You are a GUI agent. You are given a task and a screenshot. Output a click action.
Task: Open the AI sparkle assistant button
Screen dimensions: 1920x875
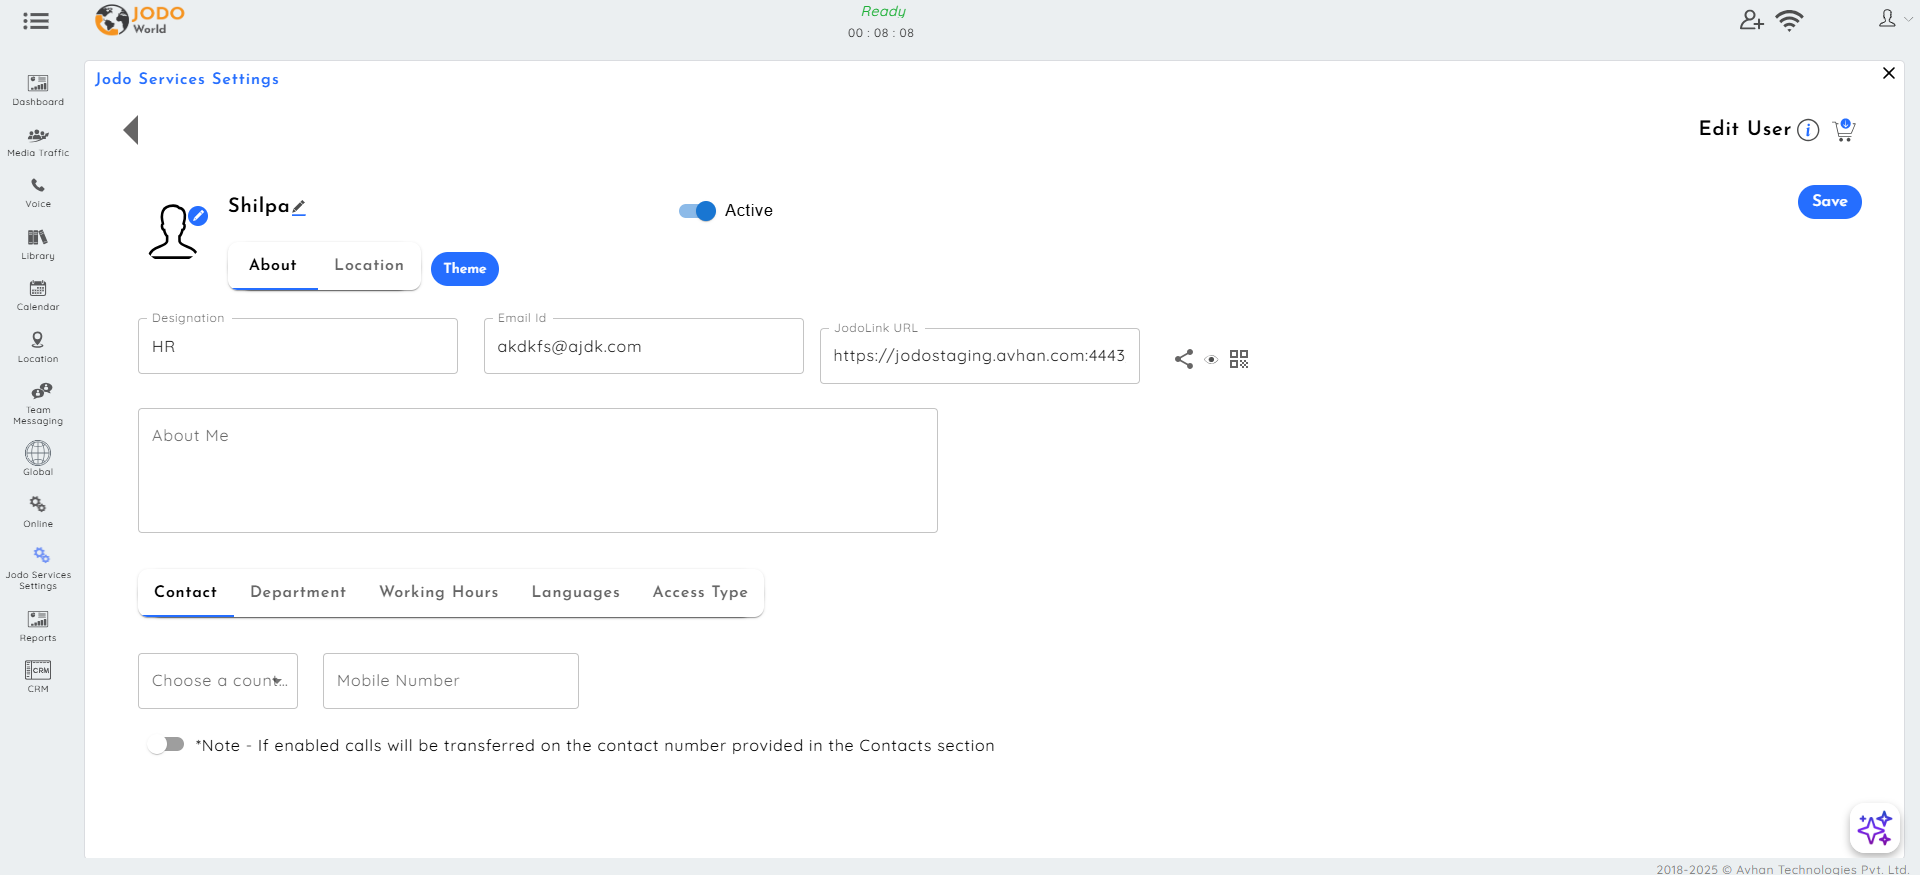point(1874,828)
